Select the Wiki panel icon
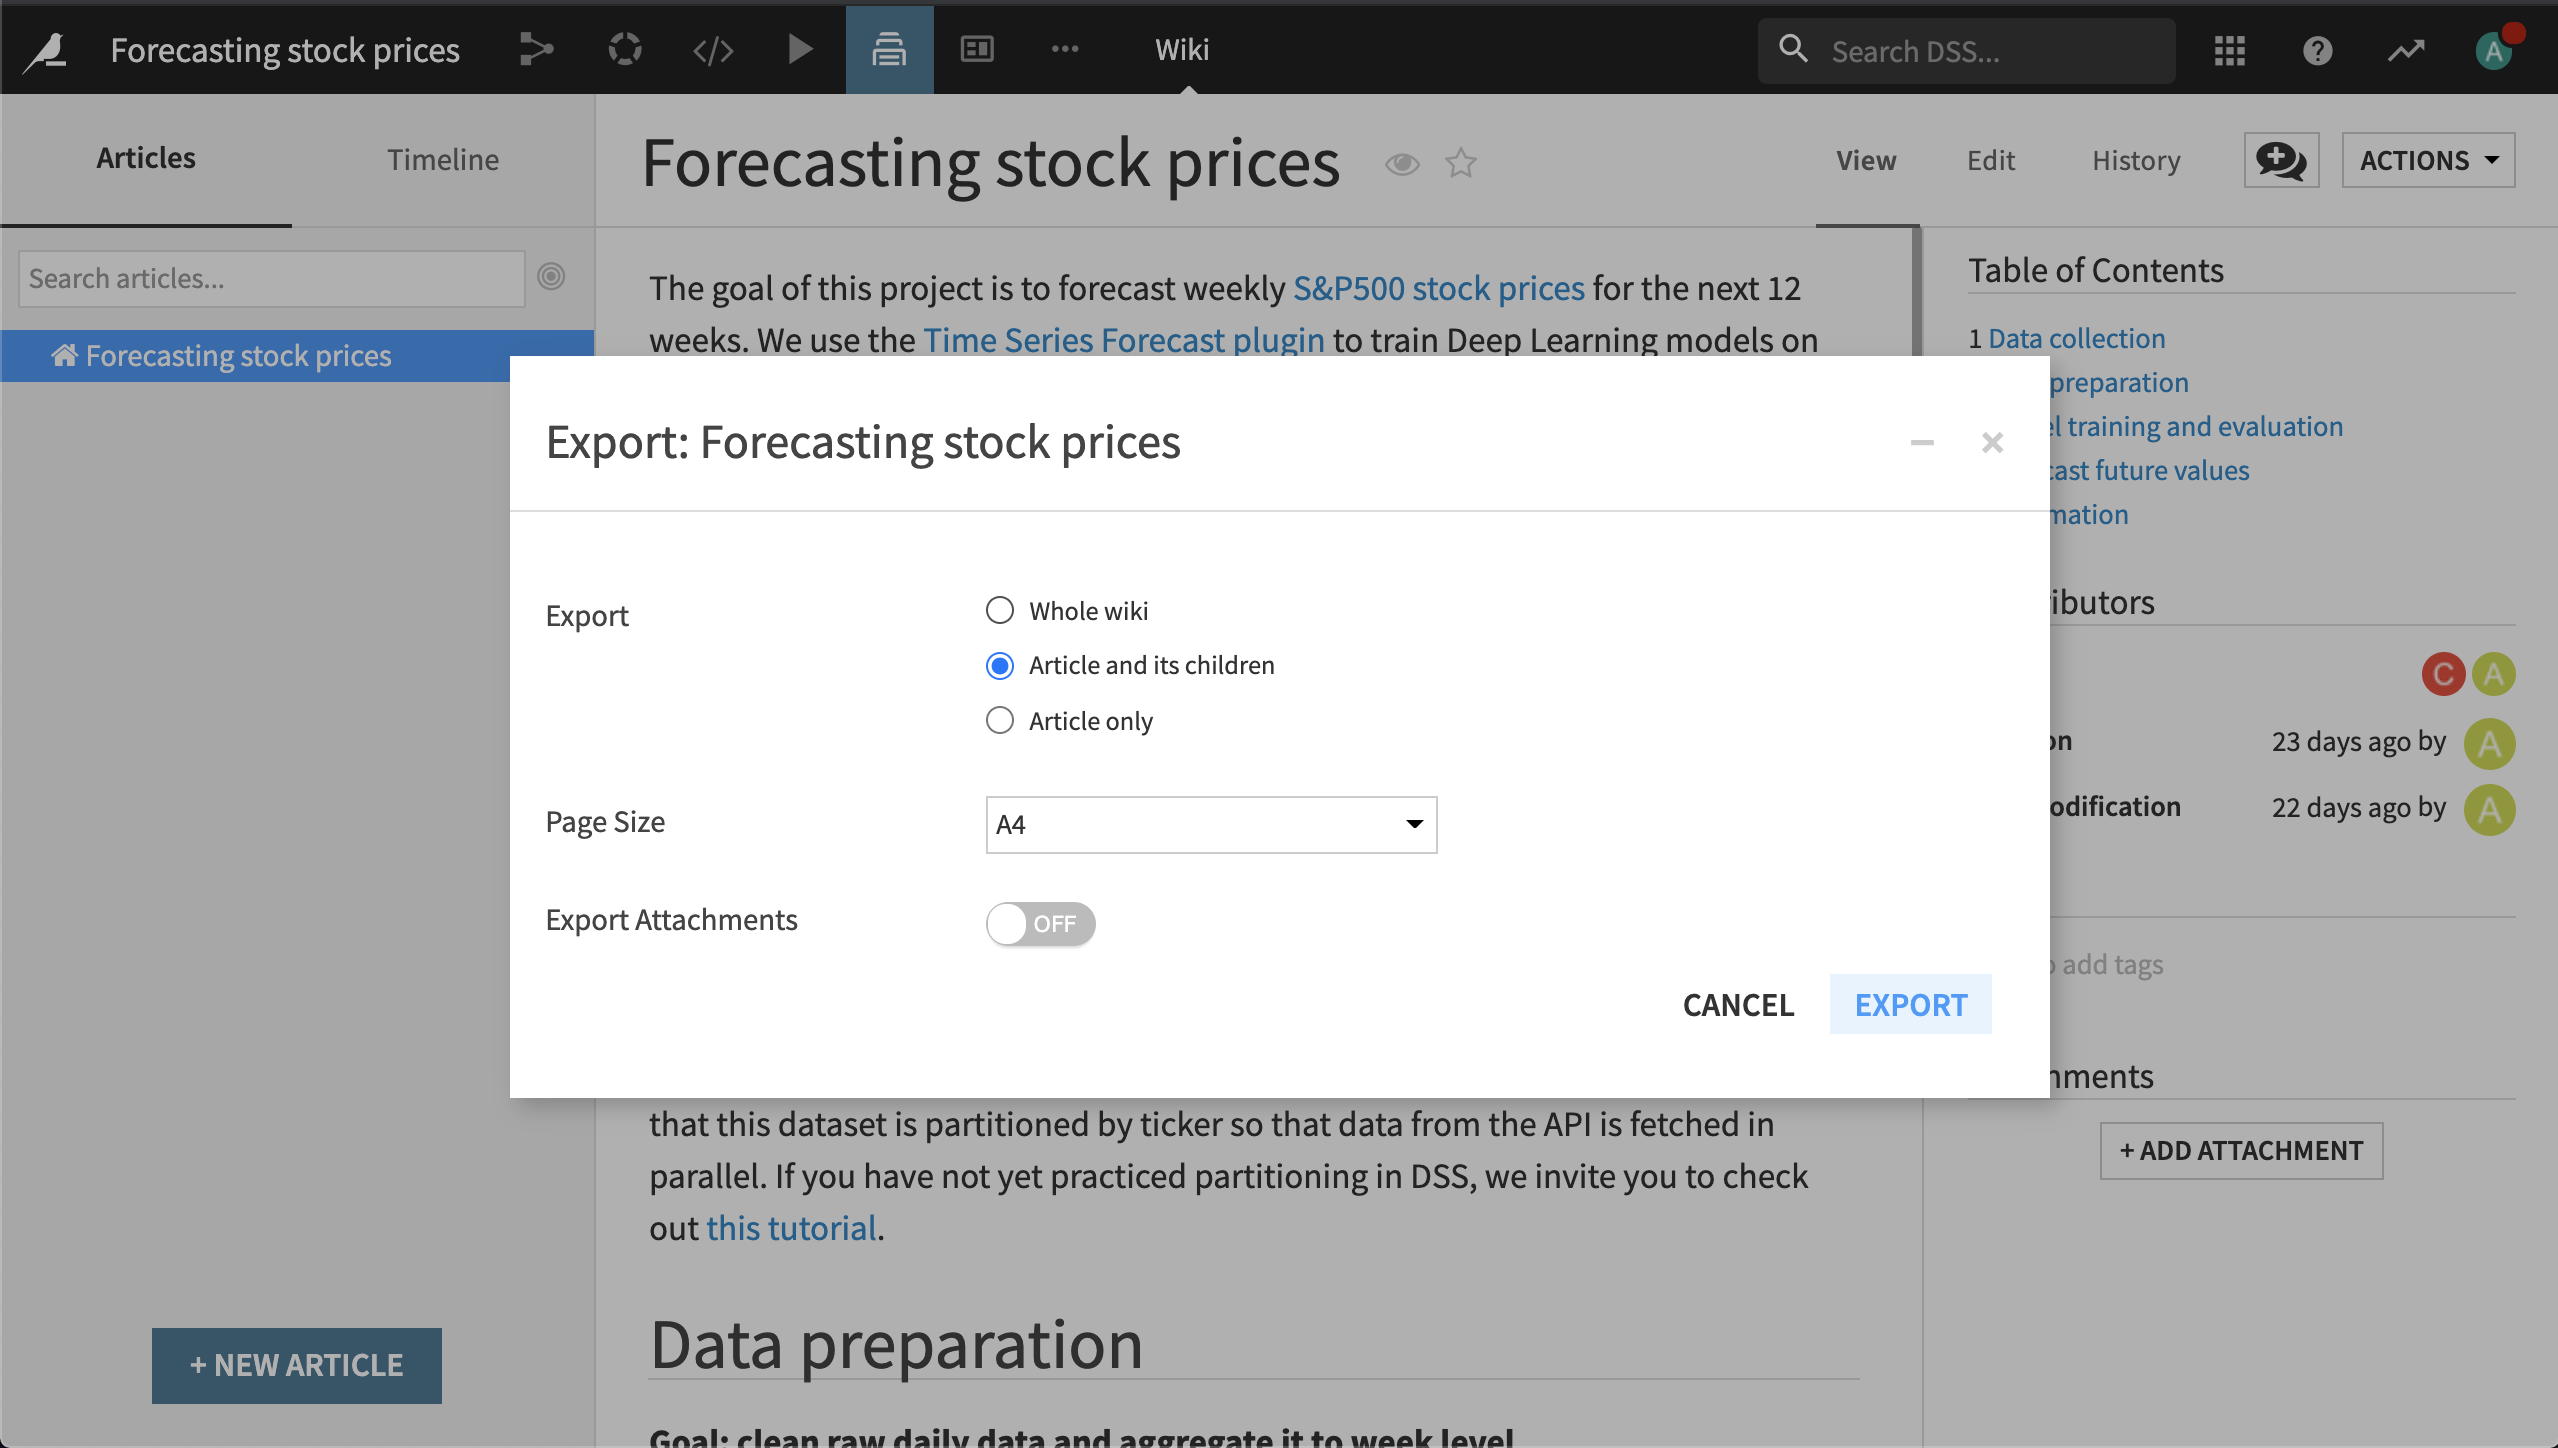2558x1448 pixels. pos(891,47)
